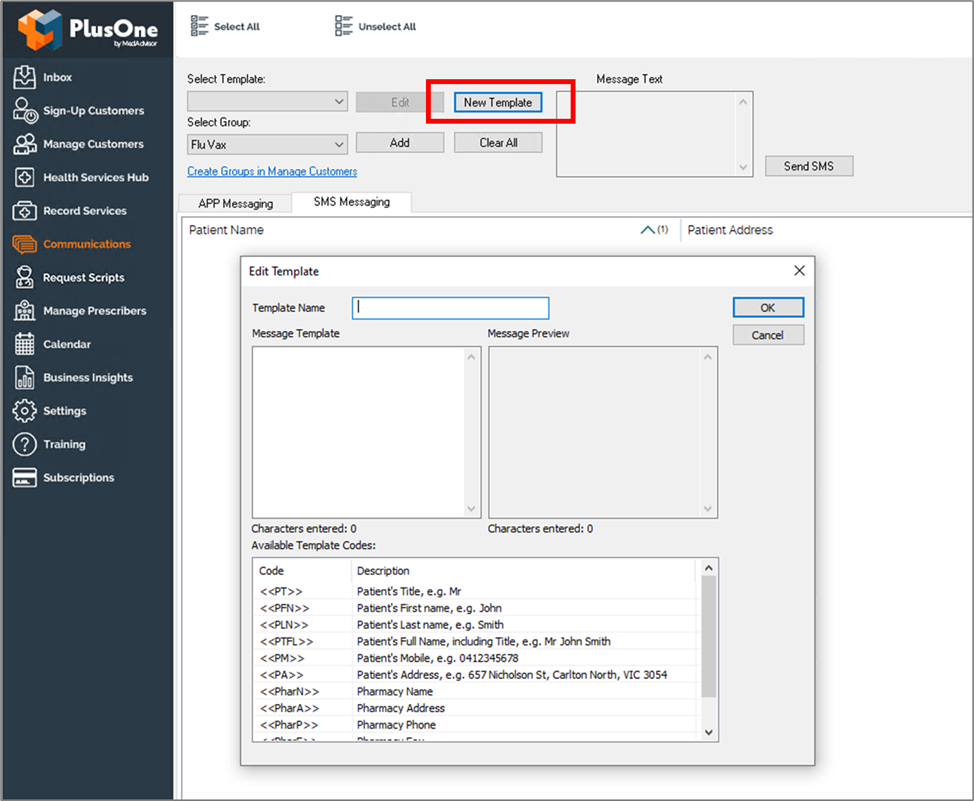
Task: Click the New Template button
Action: click(498, 103)
